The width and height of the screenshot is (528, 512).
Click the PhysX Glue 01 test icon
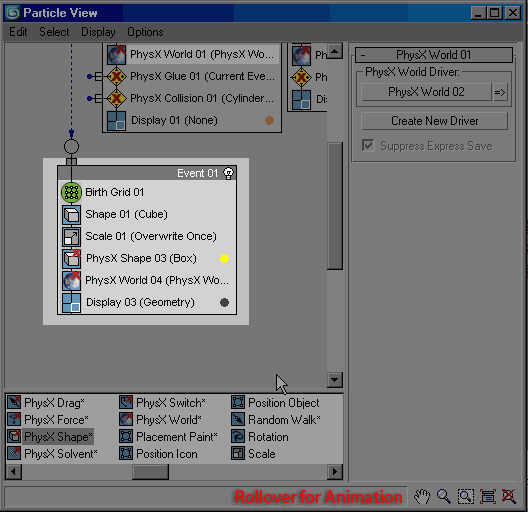tap(116, 76)
